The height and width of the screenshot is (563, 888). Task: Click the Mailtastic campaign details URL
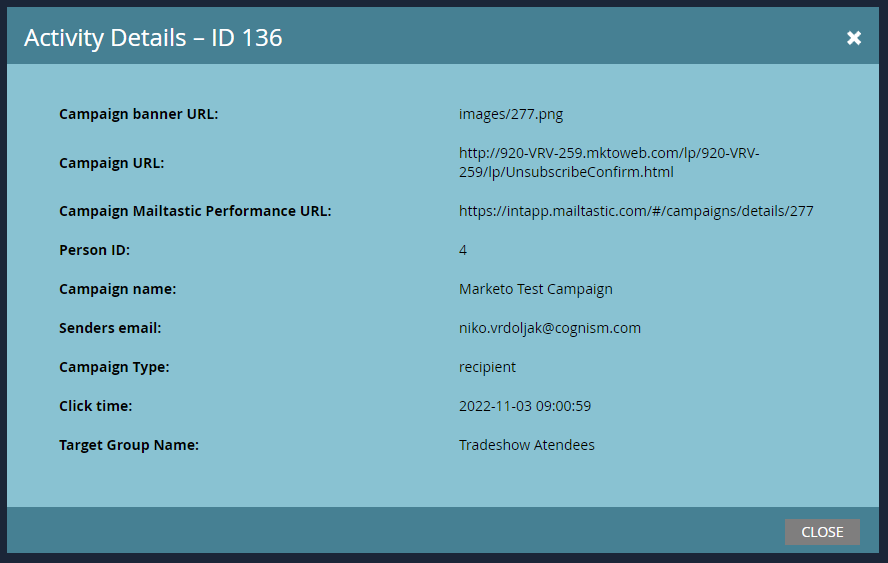(636, 211)
